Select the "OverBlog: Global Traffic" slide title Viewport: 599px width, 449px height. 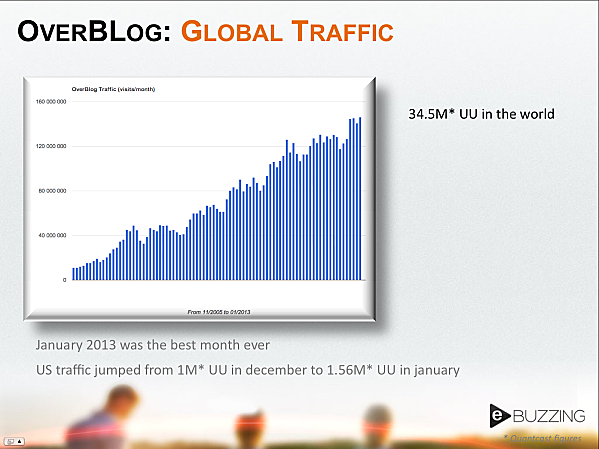(x=206, y=31)
